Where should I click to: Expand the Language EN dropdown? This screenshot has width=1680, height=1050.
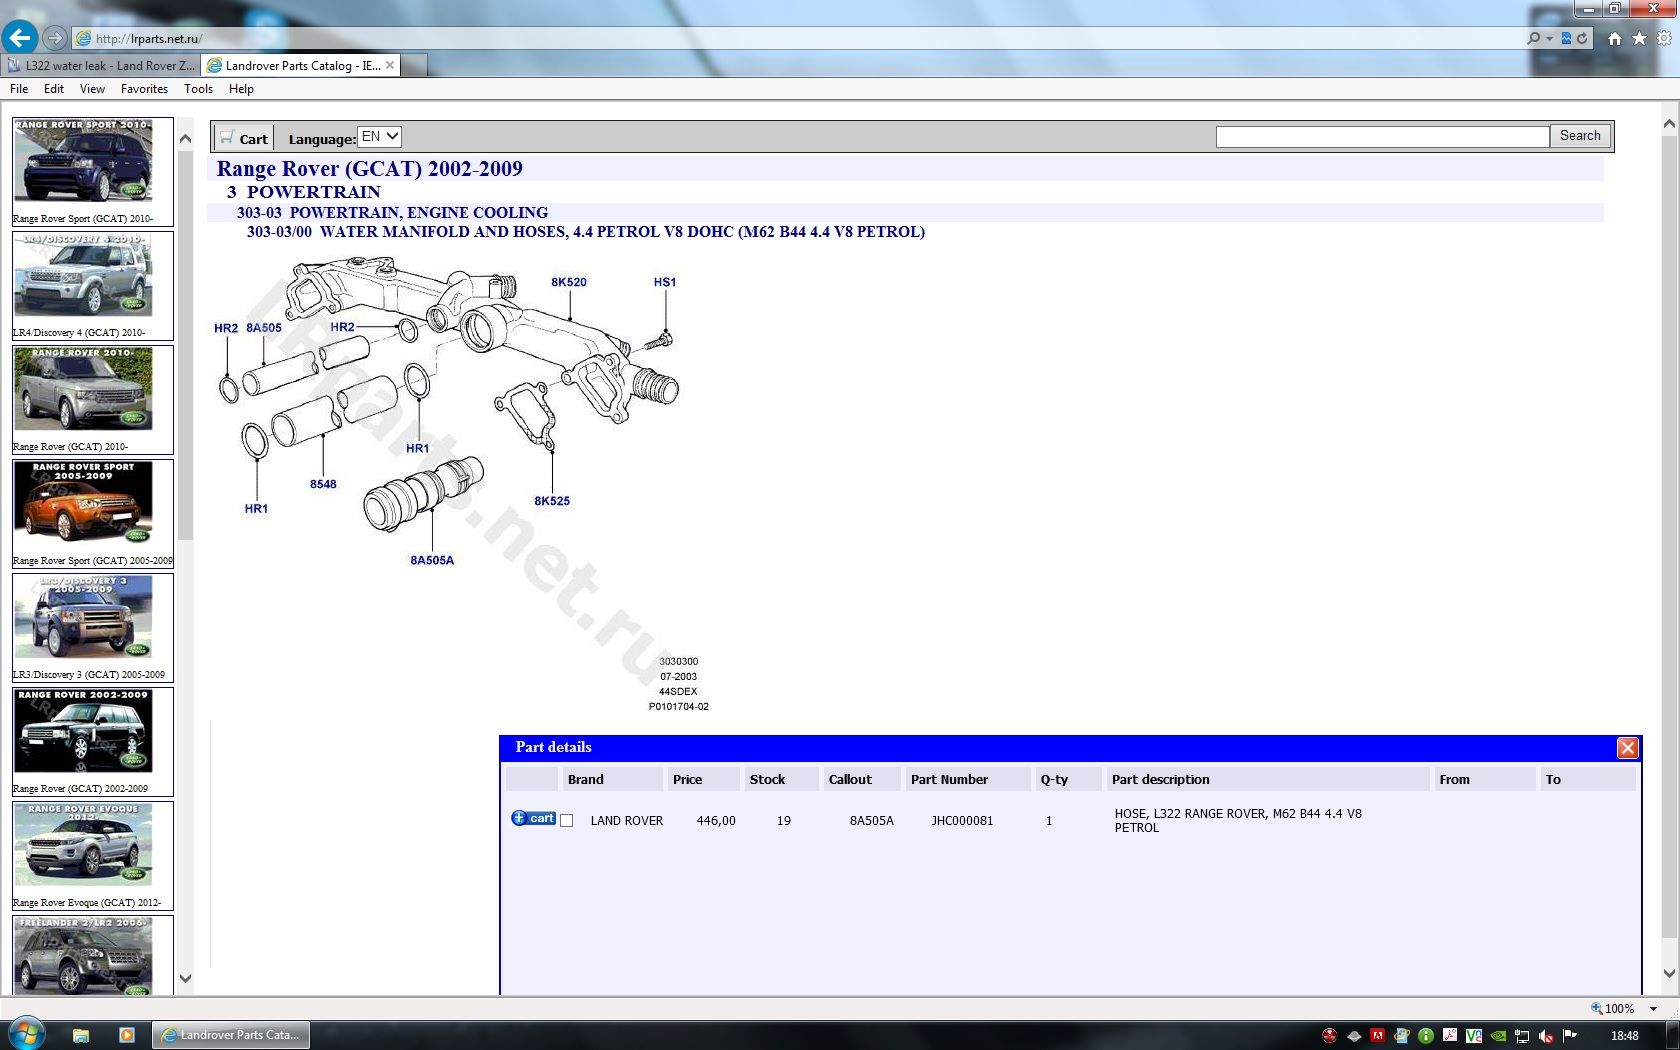[379, 137]
